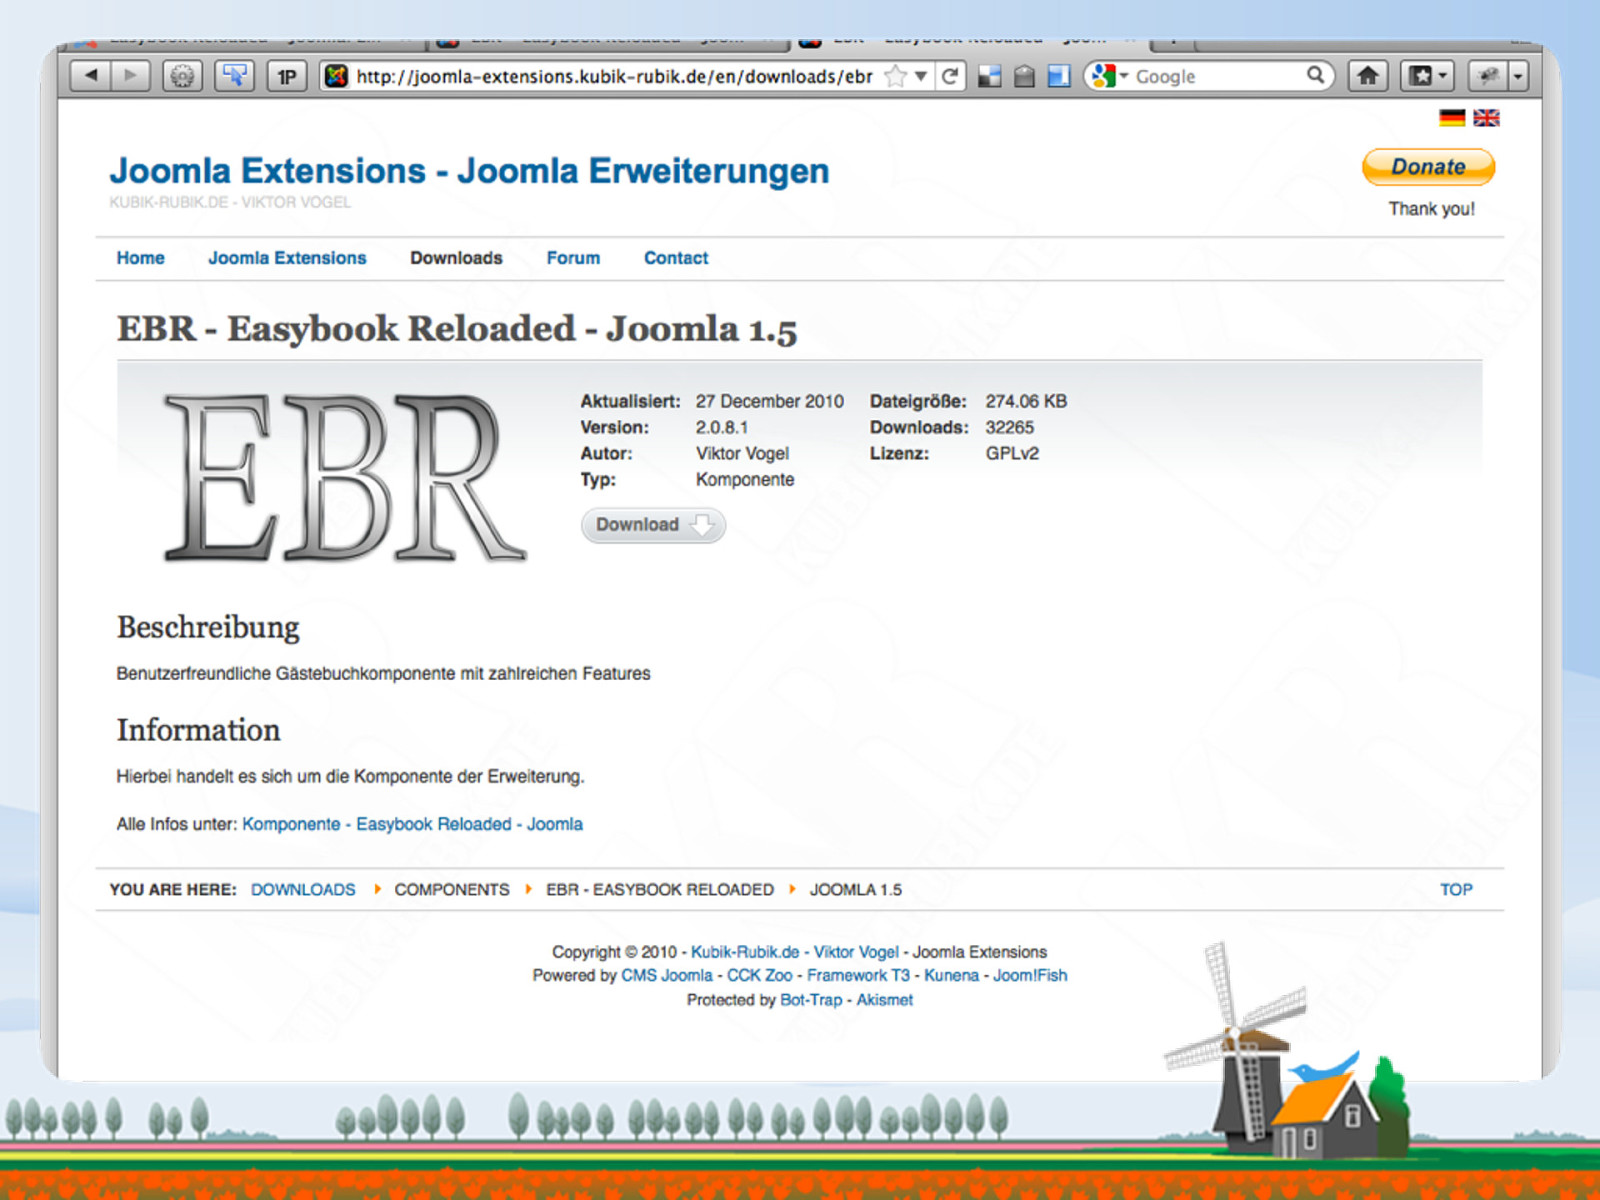Click the file size 274.06 KB
The image size is (1600, 1200).
[1026, 401]
